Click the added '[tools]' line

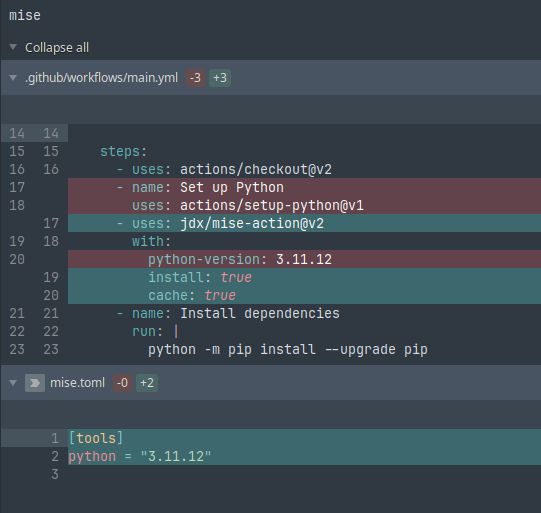click(x=304, y=438)
